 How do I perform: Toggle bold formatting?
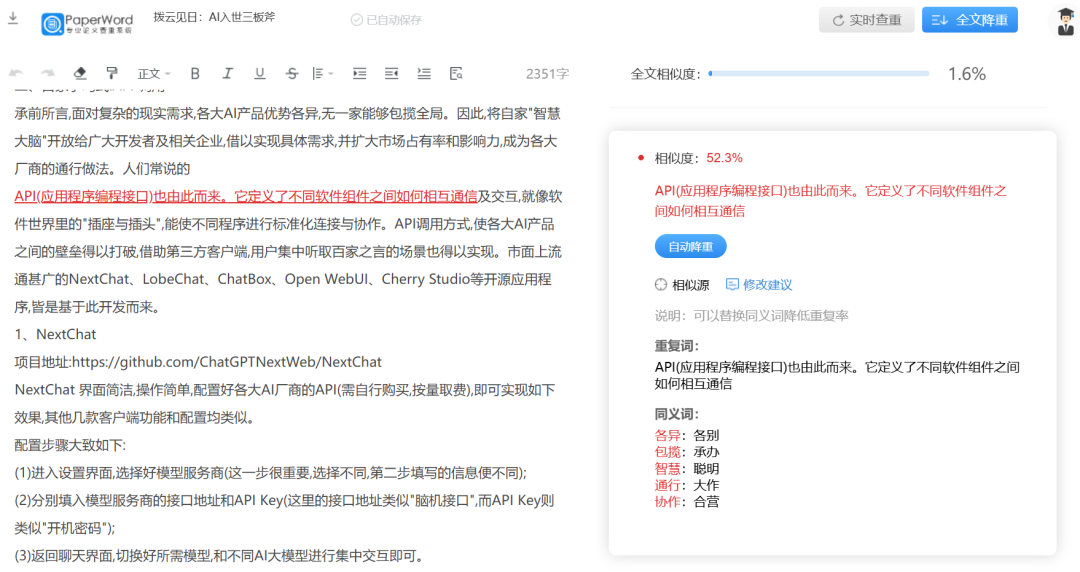coord(195,74)
